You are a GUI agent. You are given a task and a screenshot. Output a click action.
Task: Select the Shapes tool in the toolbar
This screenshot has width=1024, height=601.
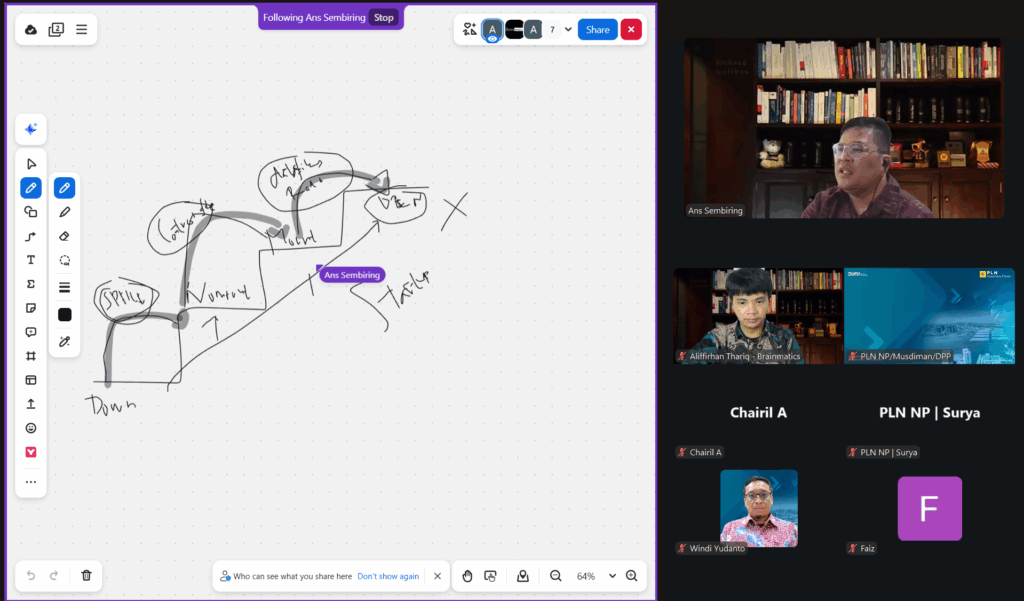tap(31, 212)
